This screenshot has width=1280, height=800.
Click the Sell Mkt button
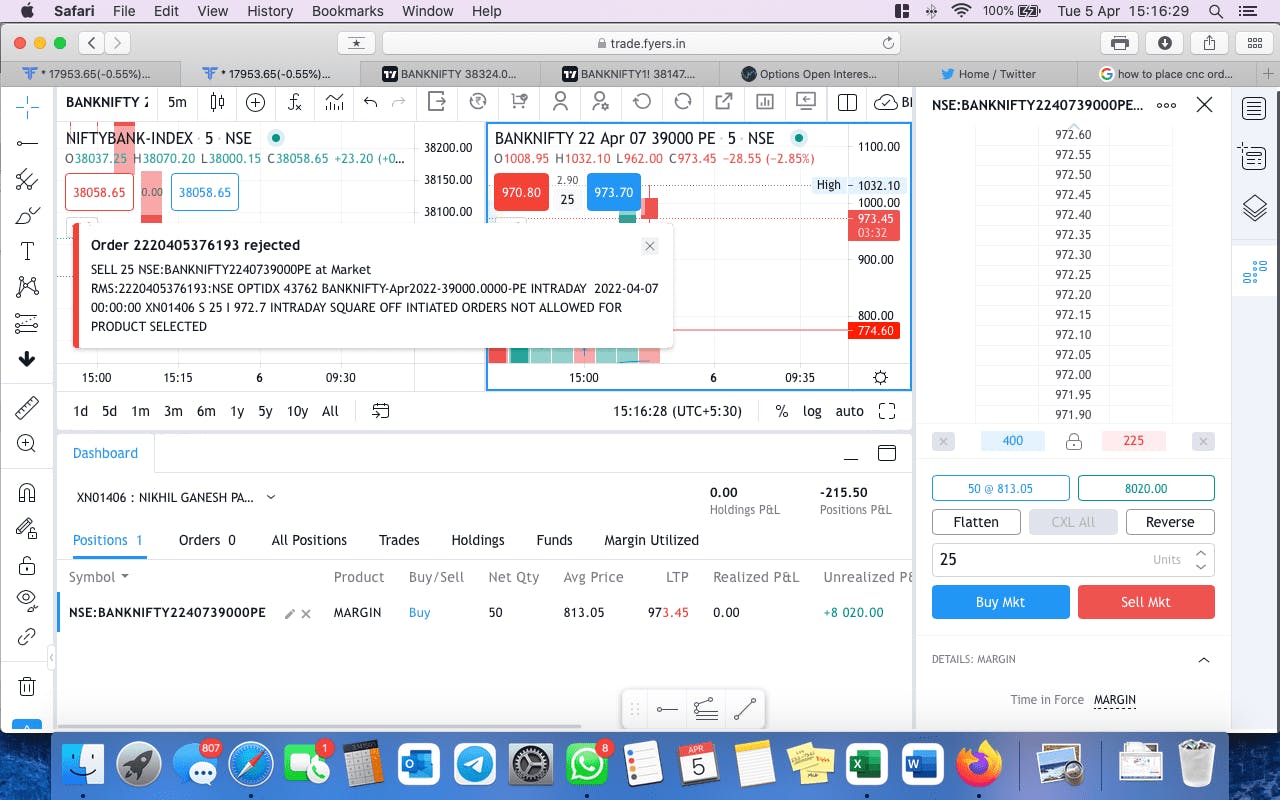[1146, 602]
